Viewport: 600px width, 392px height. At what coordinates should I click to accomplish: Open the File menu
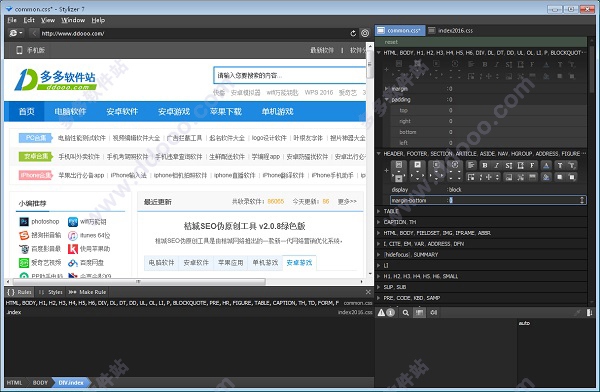coord(12,20)
